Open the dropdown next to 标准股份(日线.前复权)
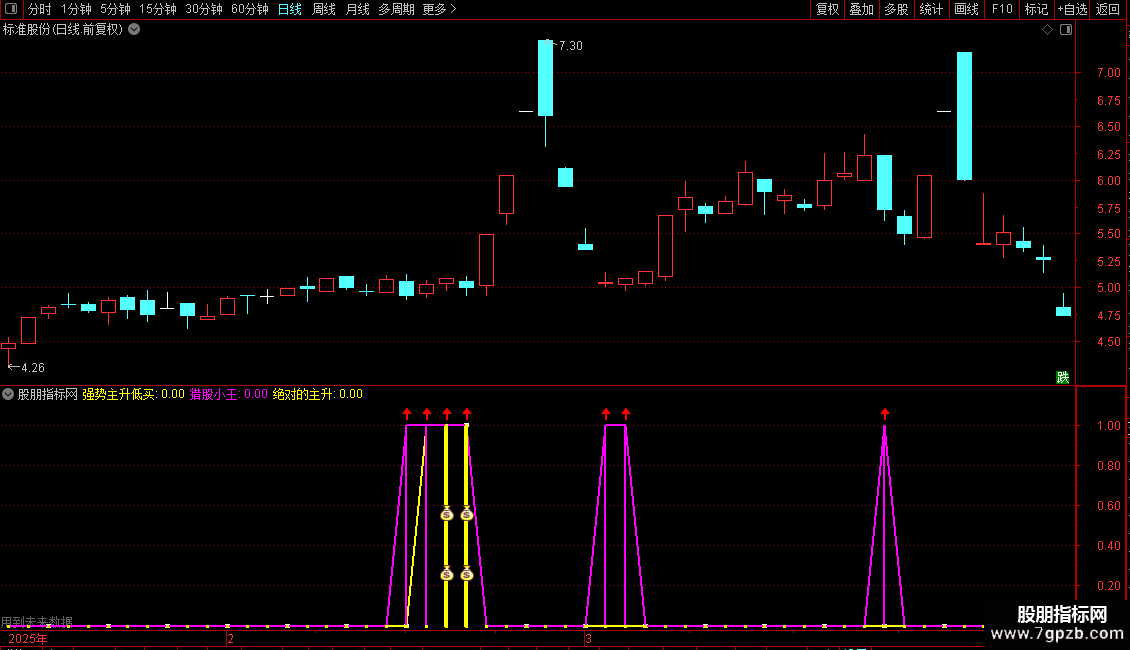This screenshot has height=650, width=1130. (134, 30)
